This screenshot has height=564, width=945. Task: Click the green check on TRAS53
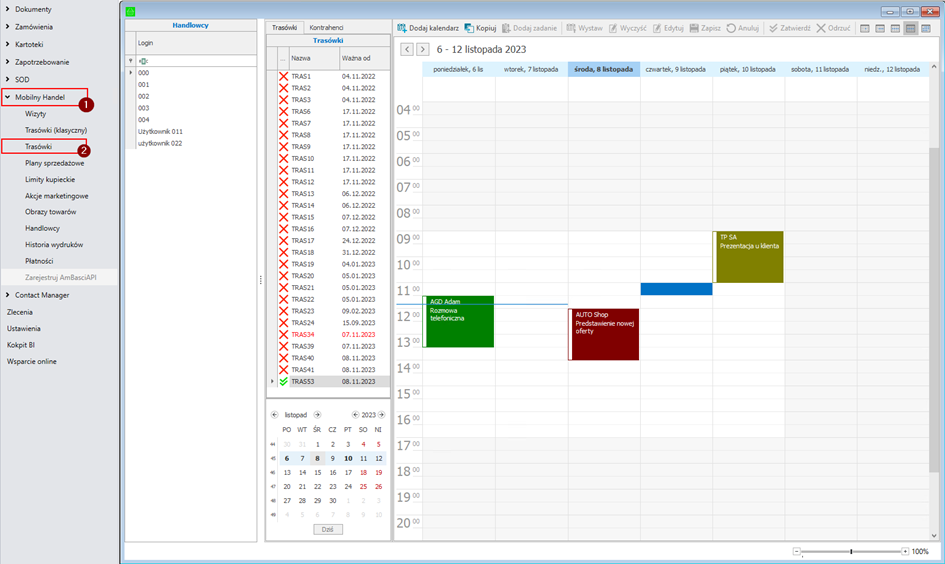[x=284, y=382]
